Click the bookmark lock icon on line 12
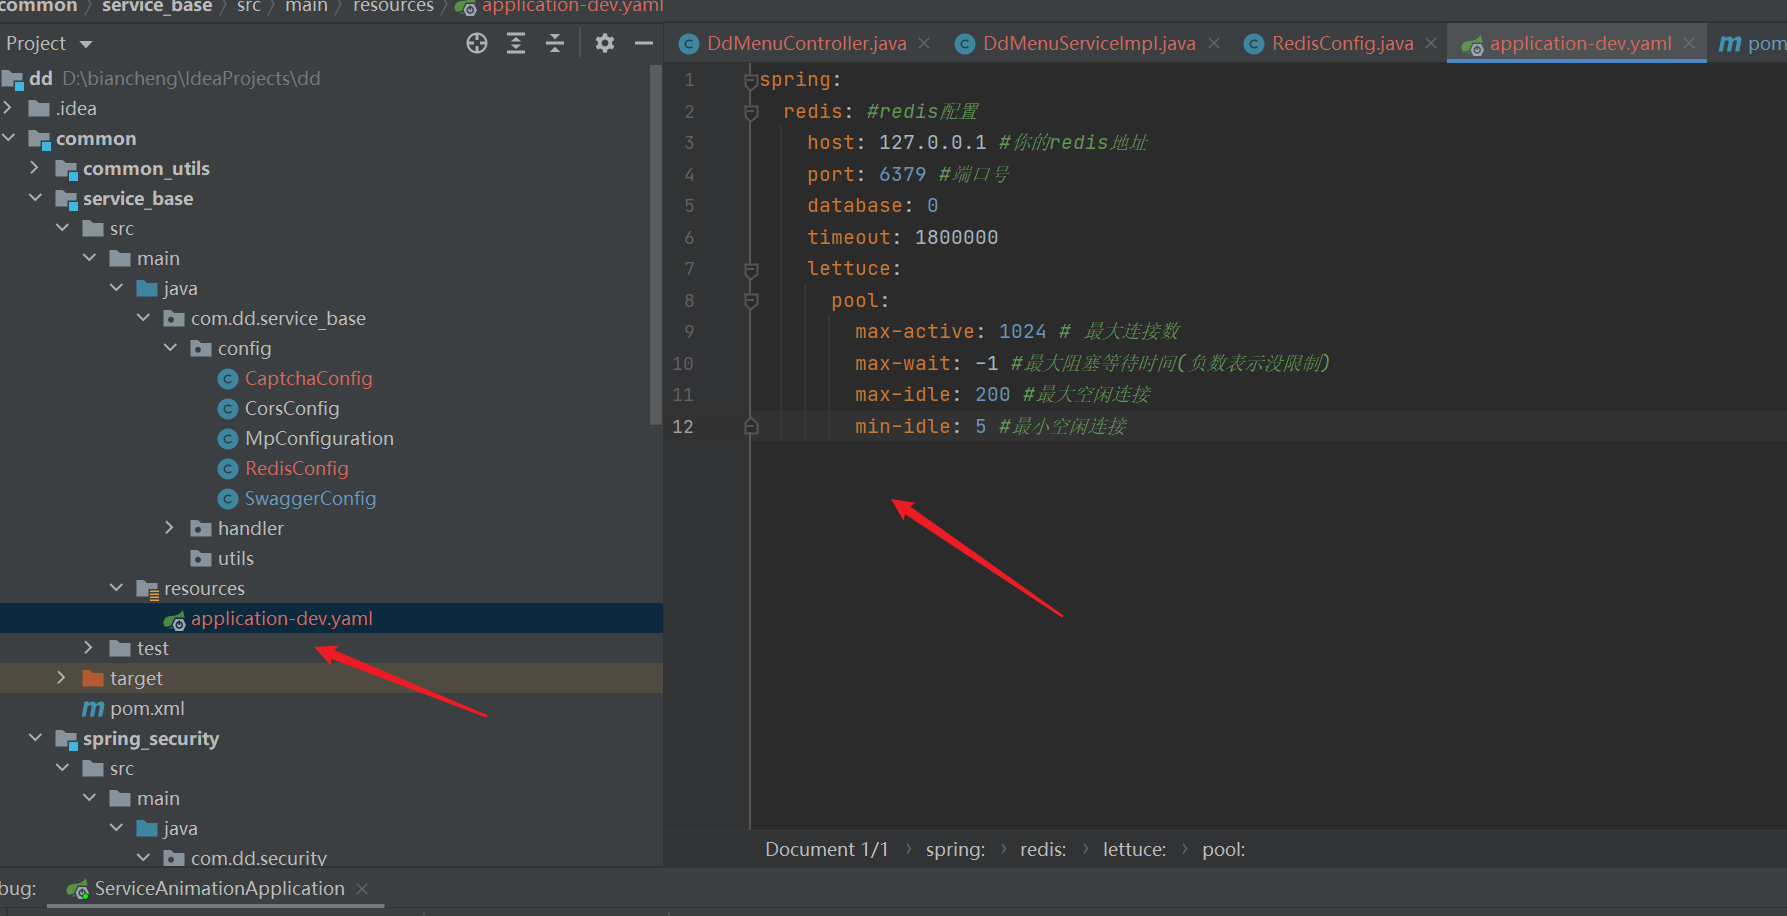The height and width of the screenshot is (916, 1787). (x=751, y=425)
